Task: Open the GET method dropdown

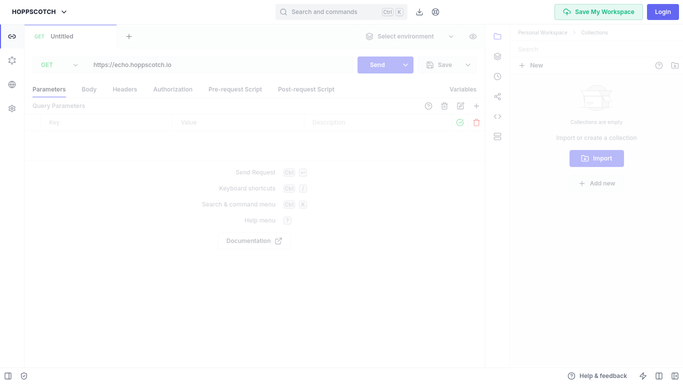Action: click(x=59, y=65)
